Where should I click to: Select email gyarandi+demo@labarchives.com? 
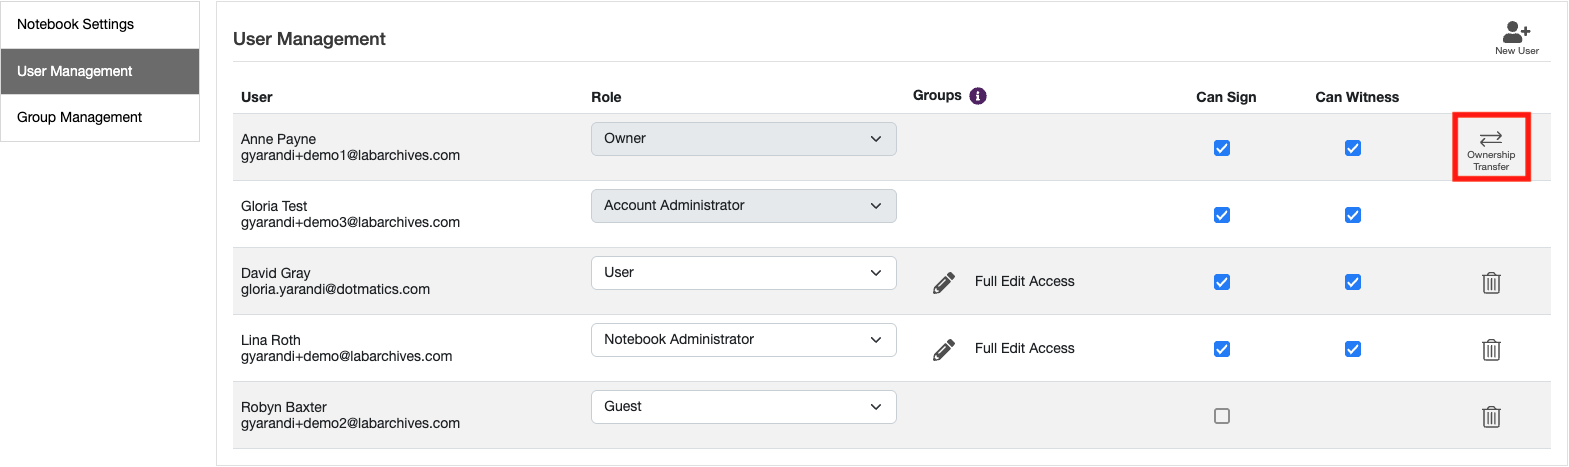(346, 357)
